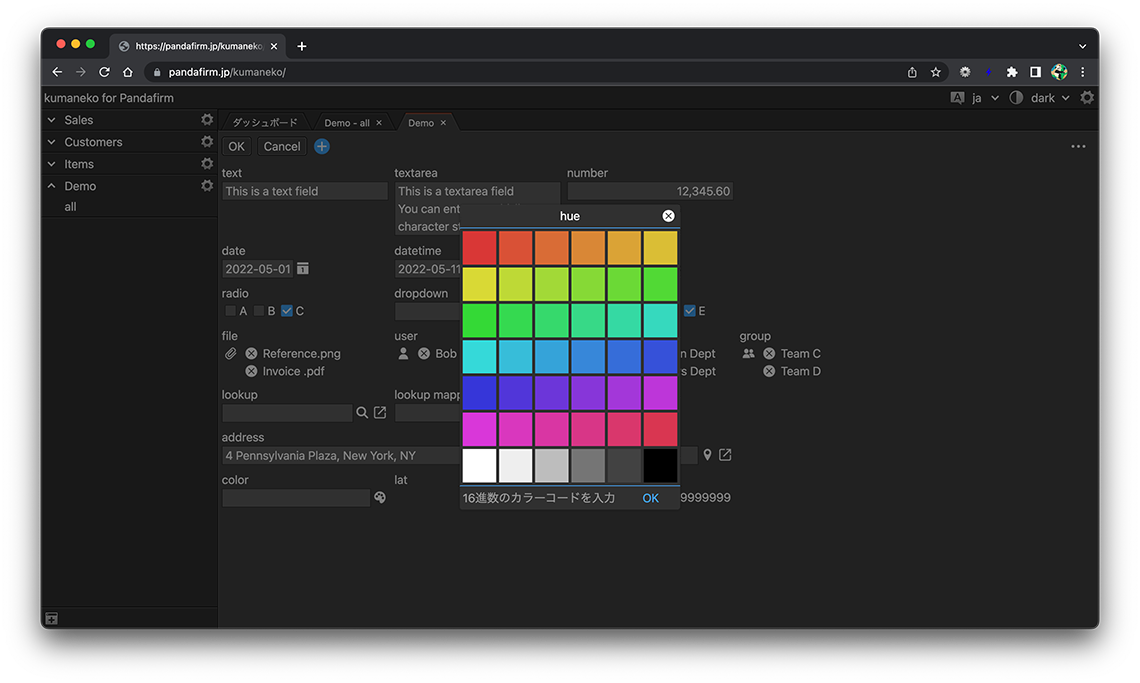The image size is (1140, 683).
Task: Click the Cancel button
Action: pyautogui.click(x=282, y=147)
